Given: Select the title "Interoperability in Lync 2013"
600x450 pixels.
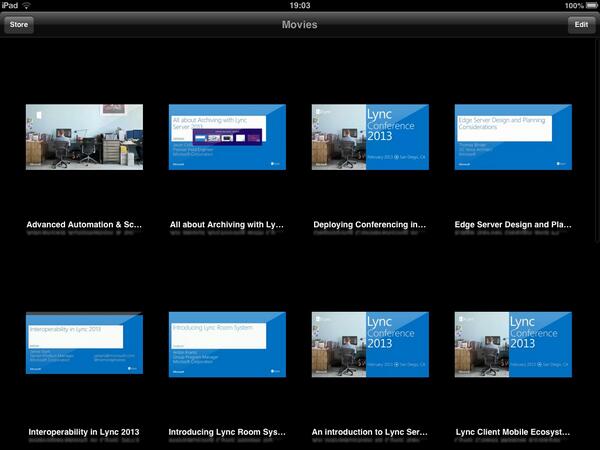Looking at the screenshot, I should pyautogui.click(x=84, y=432).
